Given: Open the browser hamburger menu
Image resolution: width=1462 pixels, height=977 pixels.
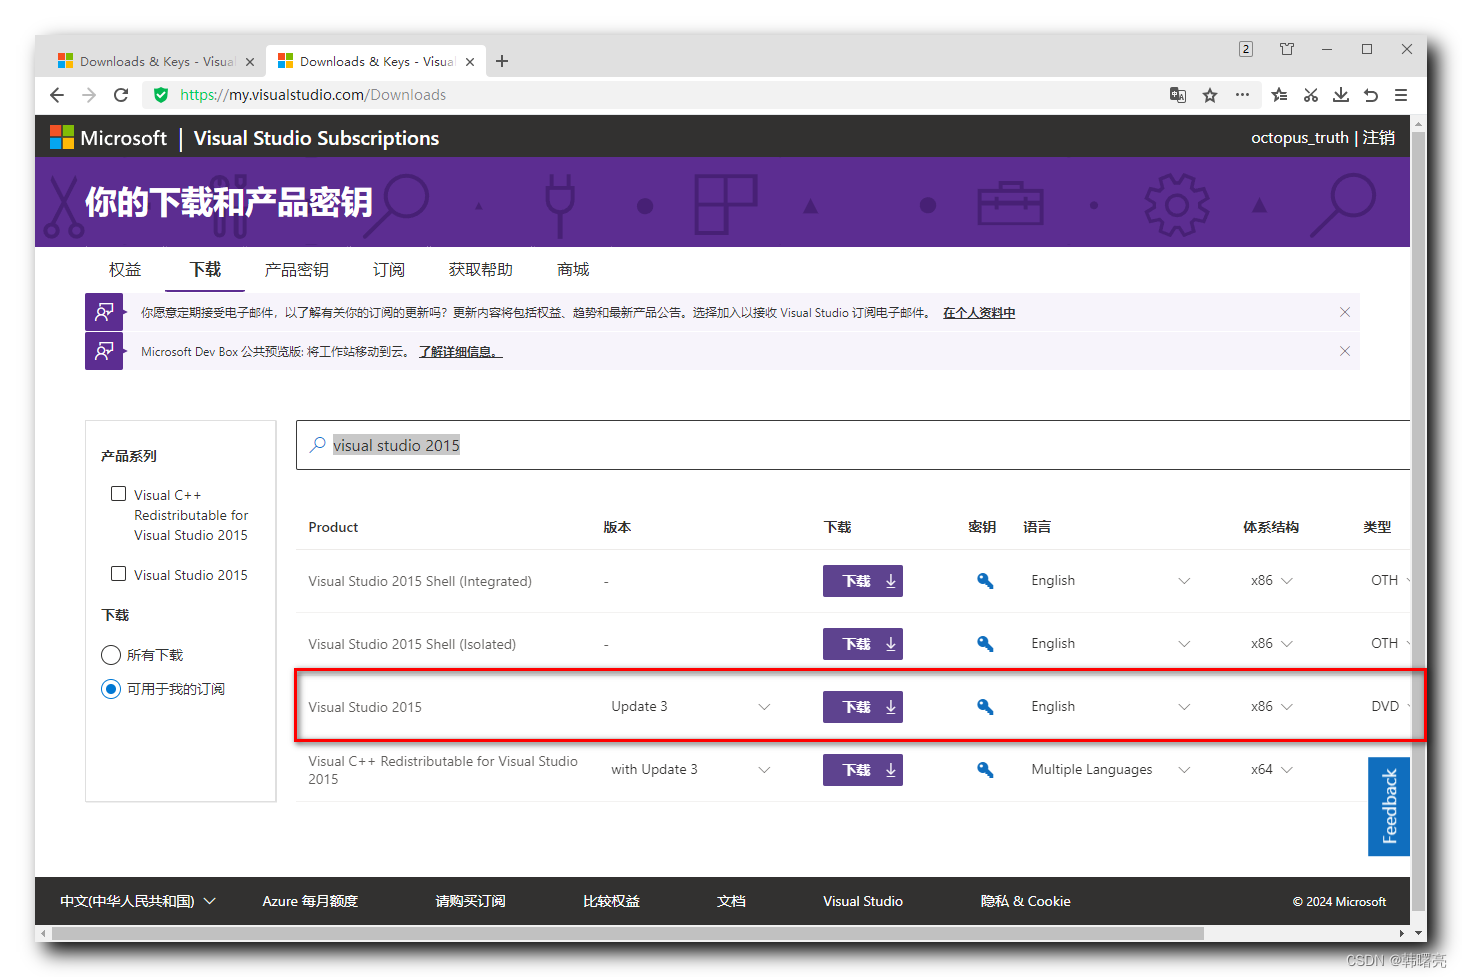Looking at the screenshot, I should click(x=1401, y=95).
